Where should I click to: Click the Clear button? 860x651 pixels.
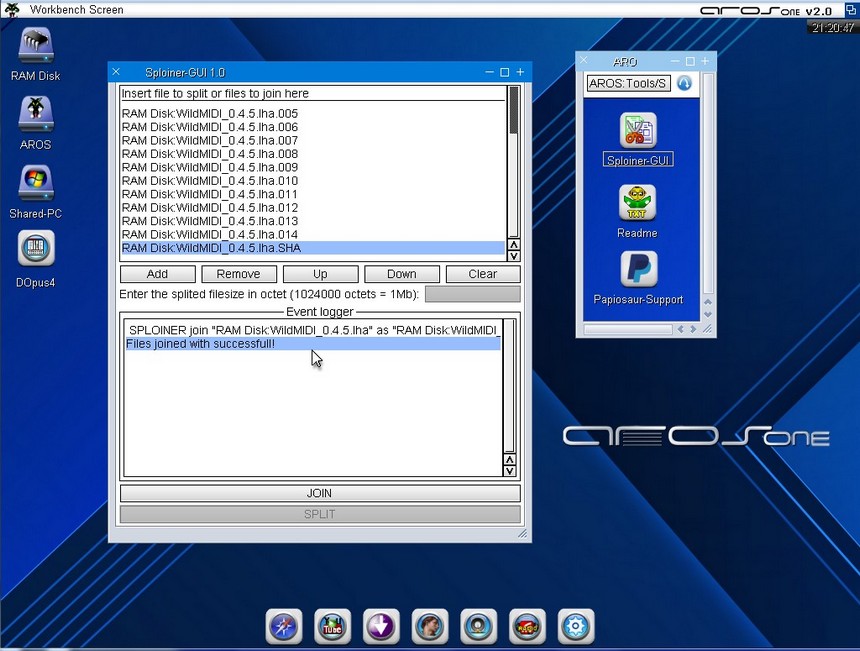[x=483, y=274]
